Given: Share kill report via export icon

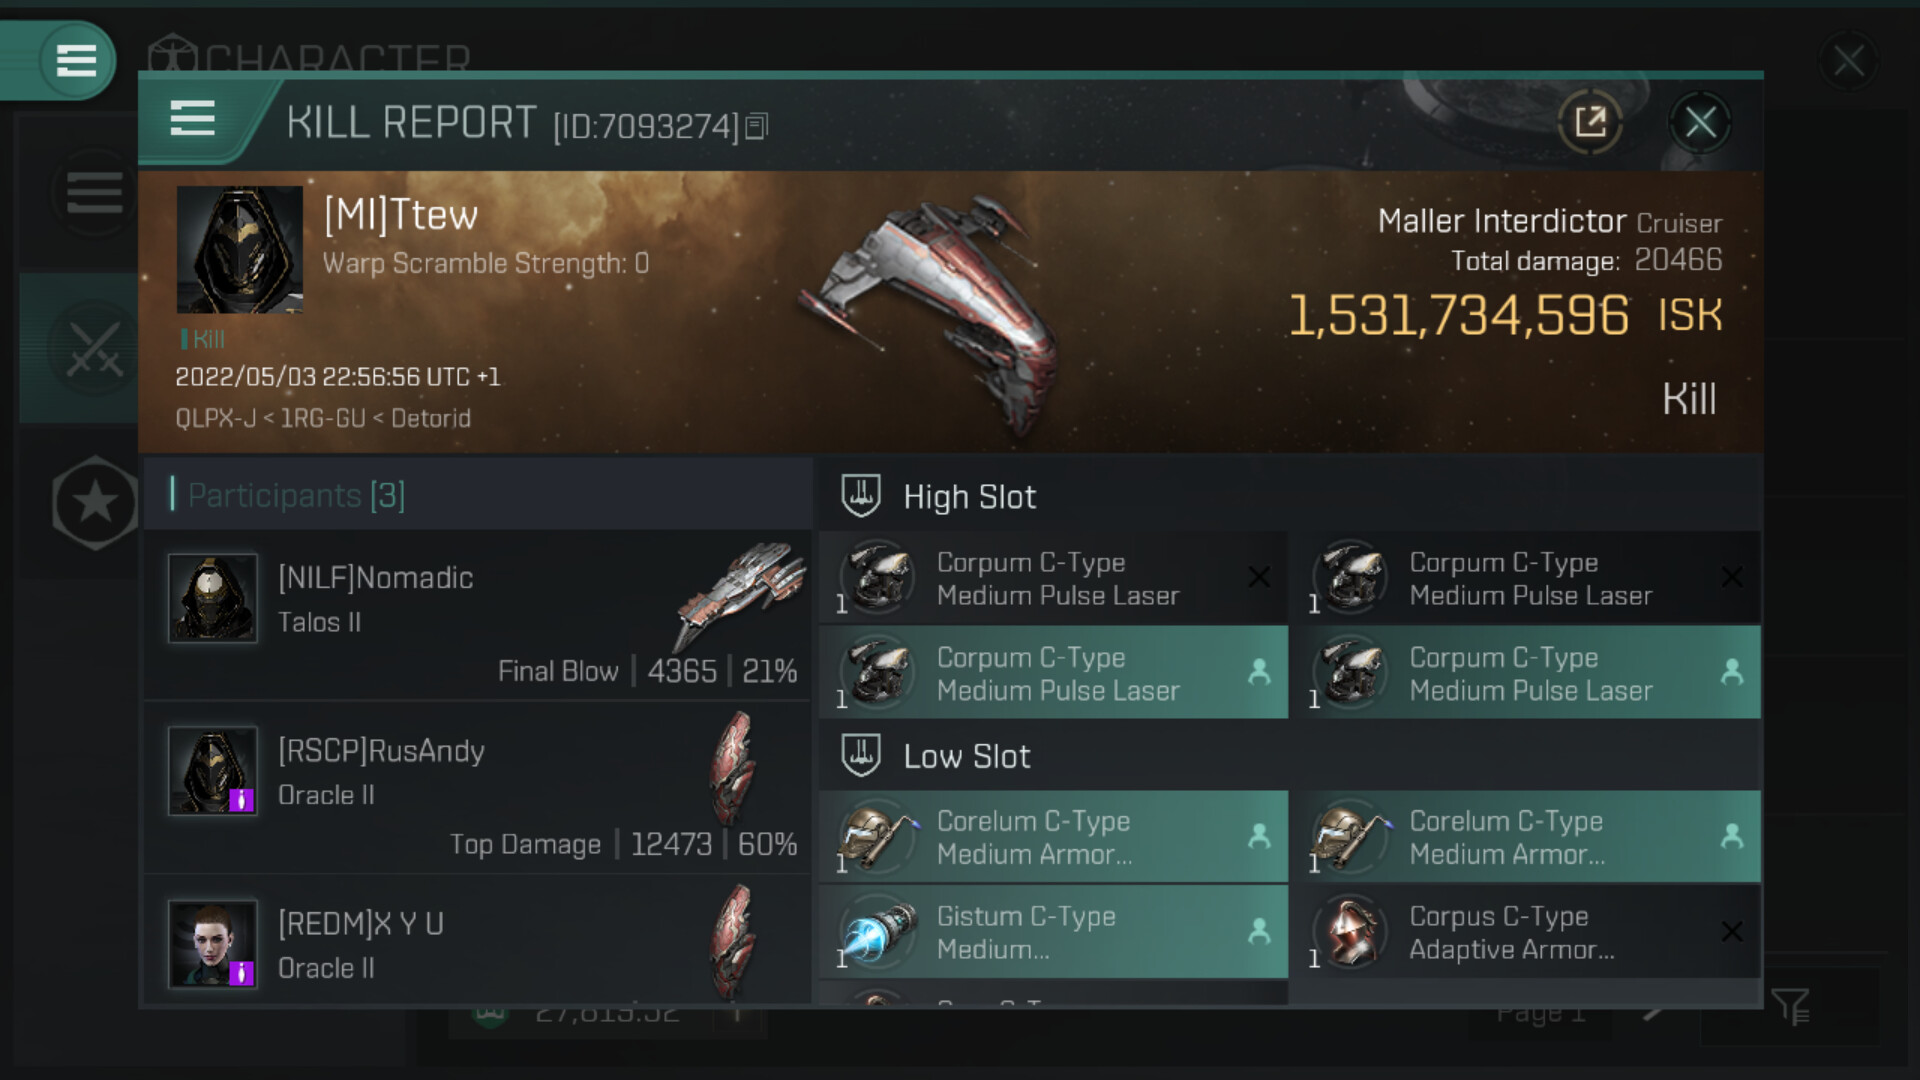Looking at the screenshot, I should (1590, 123).
